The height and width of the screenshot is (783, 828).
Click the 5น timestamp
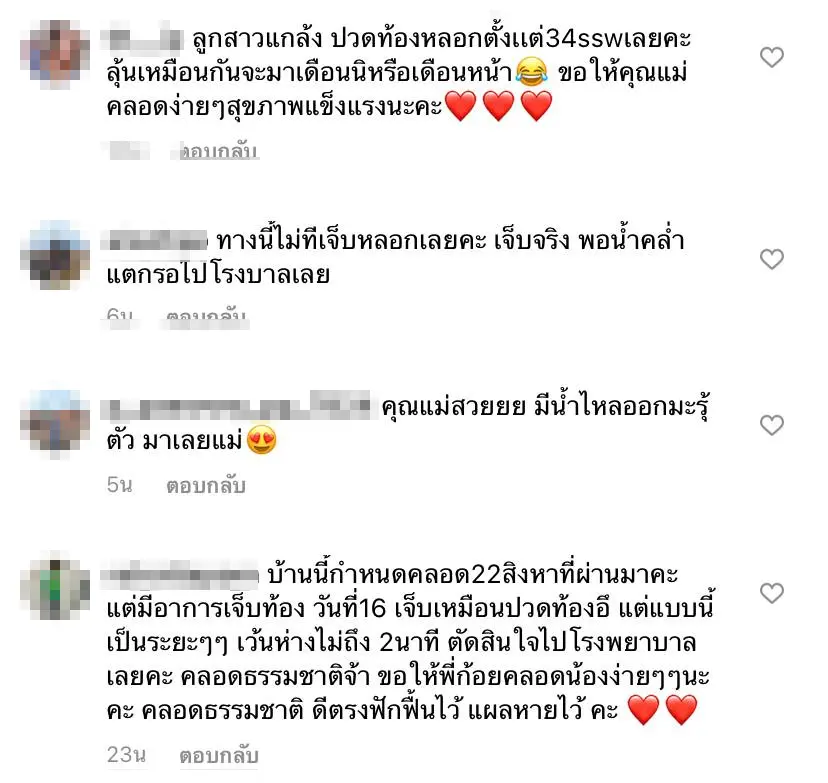119,485
